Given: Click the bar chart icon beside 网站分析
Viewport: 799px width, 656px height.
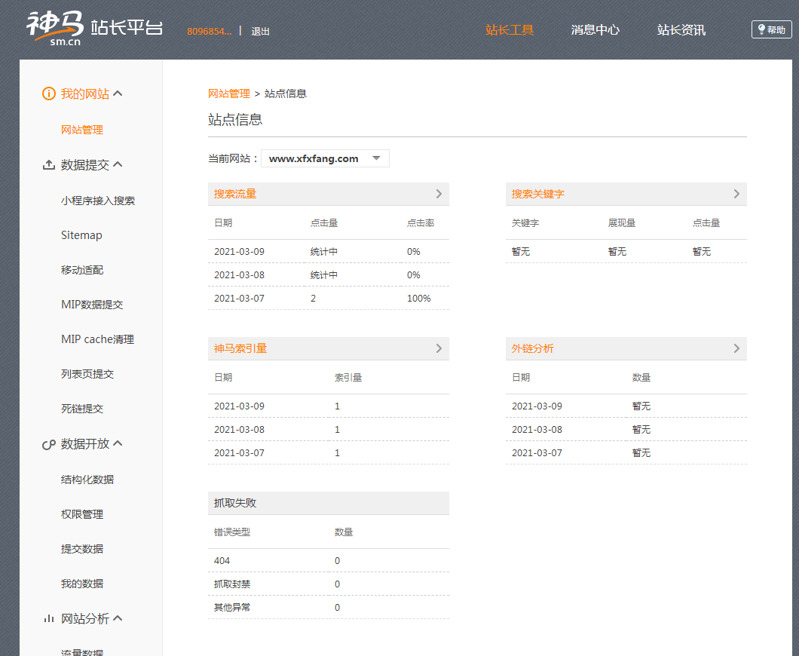Looking at the screenshot, I should 48,619.
